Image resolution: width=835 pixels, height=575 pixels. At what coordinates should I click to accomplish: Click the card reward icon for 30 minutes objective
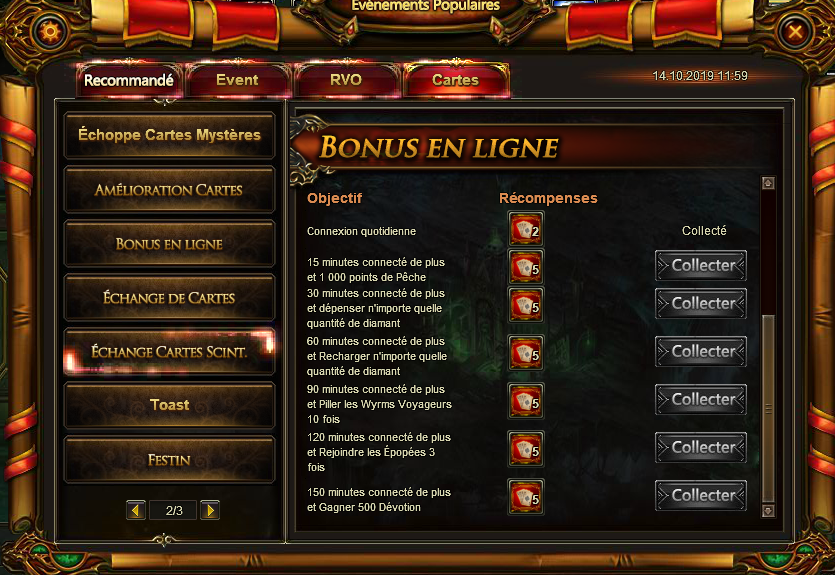tap(526, 305)
